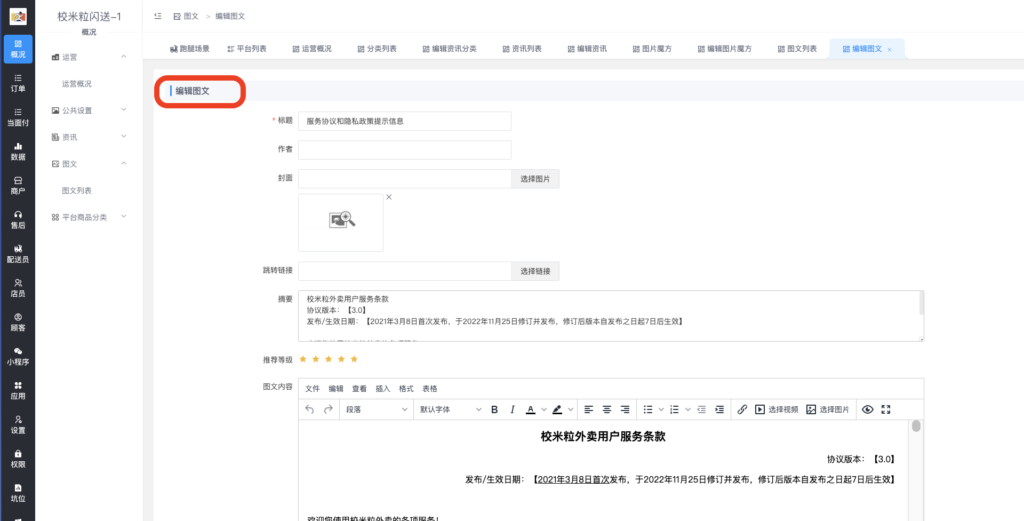Open the highlight color dropdown arrow
Screen dimensions: 1024x521
point(571,409)
